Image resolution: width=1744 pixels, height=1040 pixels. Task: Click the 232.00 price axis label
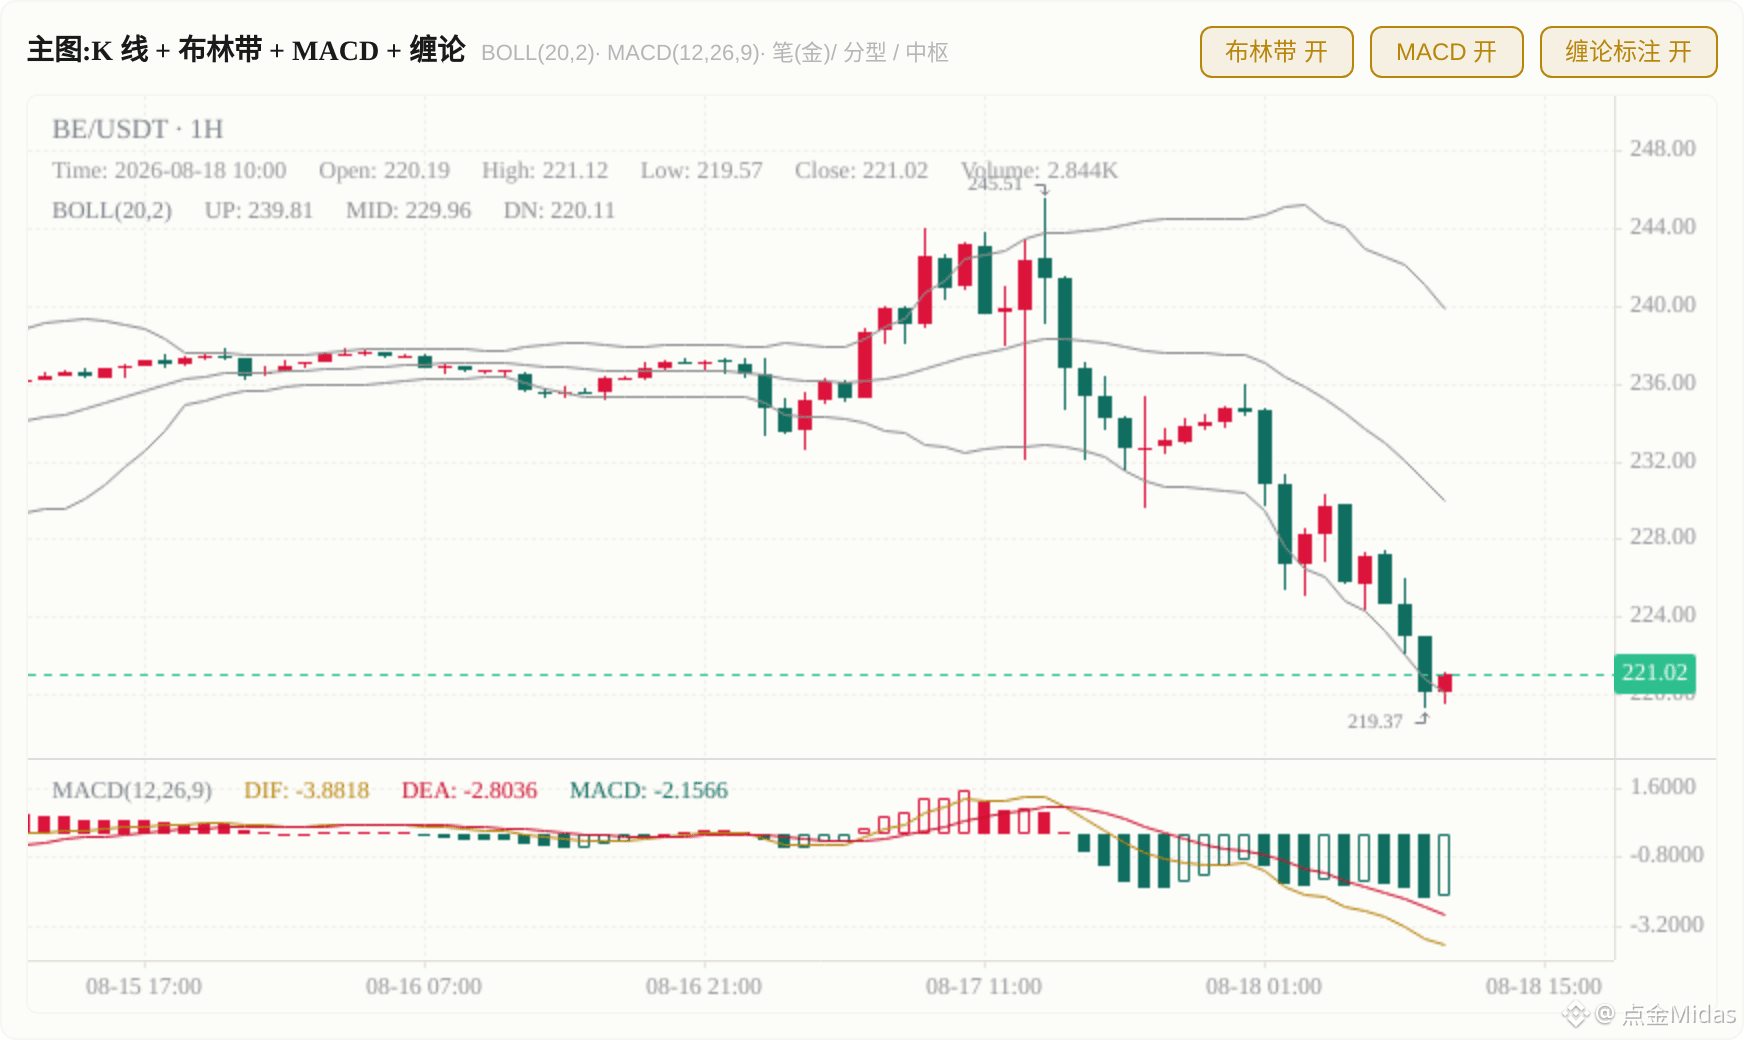click(x=1663, y=461)
